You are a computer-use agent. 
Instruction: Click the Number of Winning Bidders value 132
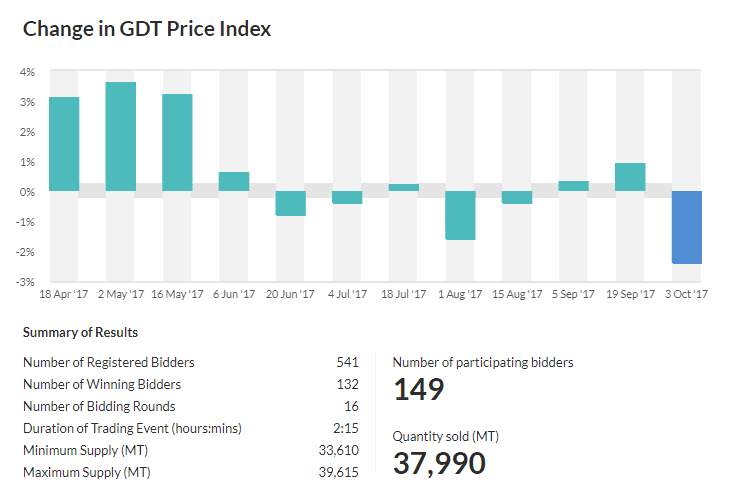[x=347, y=384]
